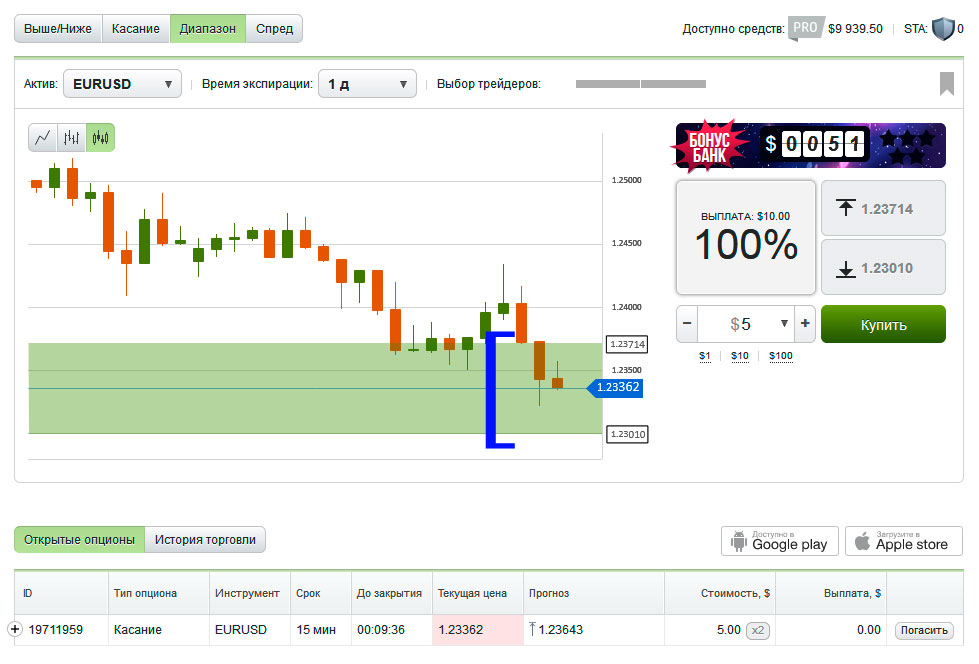Click the forecast value 1.23643

click(560, 630)
